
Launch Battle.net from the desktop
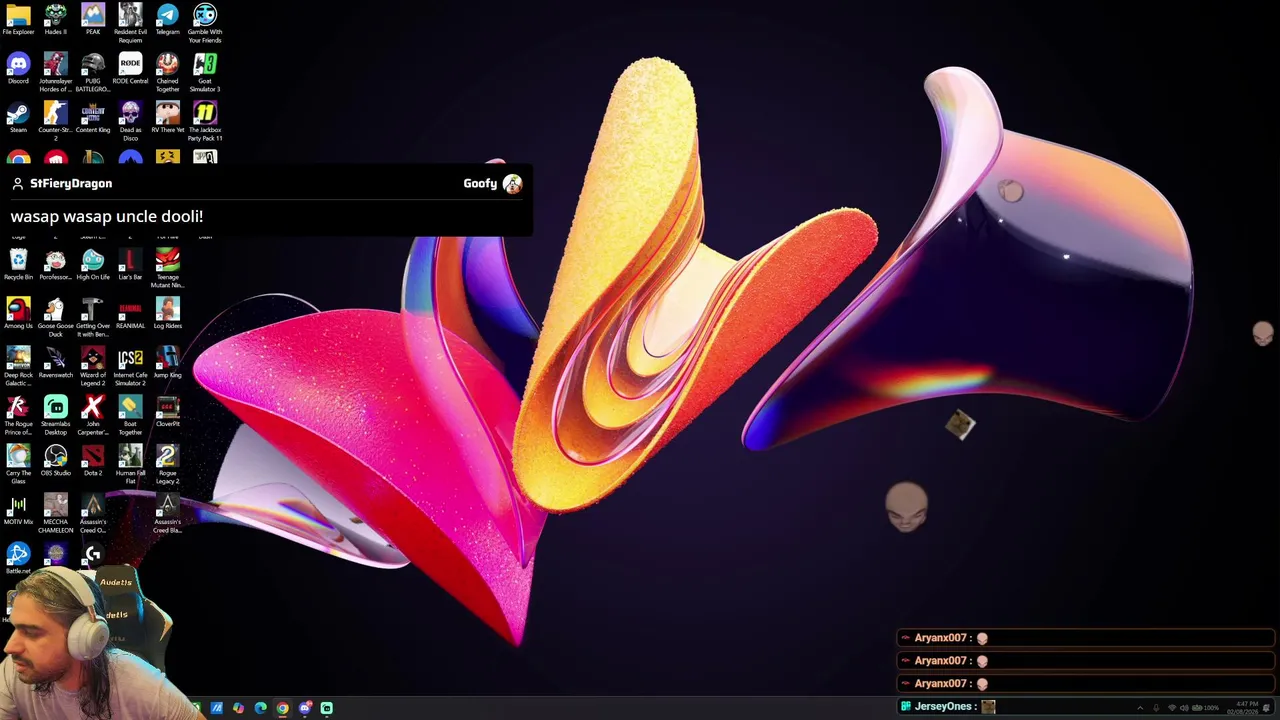(18, 558)
